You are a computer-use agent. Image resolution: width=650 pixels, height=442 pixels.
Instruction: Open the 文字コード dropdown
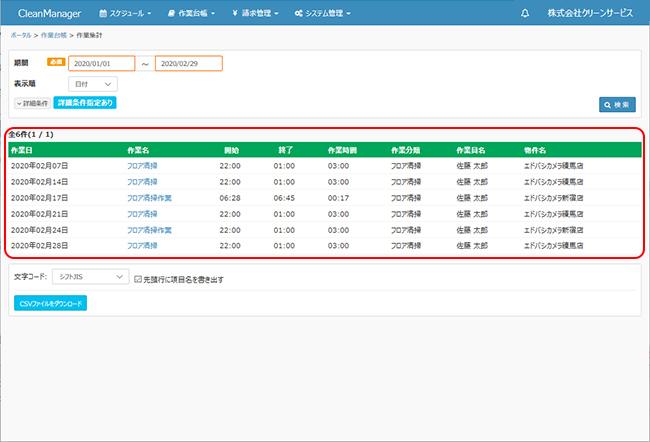(90, 276)
